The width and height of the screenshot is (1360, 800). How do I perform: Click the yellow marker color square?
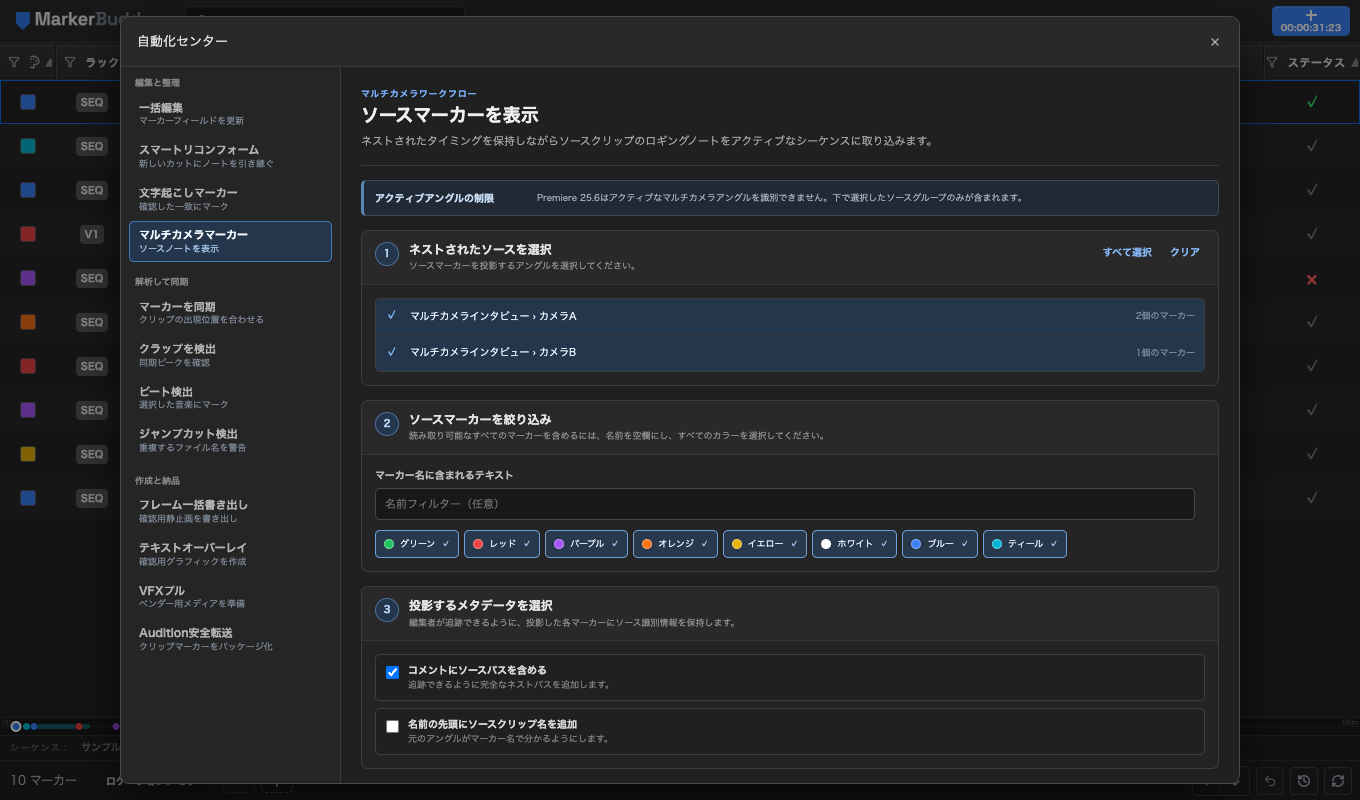point(28,454)
